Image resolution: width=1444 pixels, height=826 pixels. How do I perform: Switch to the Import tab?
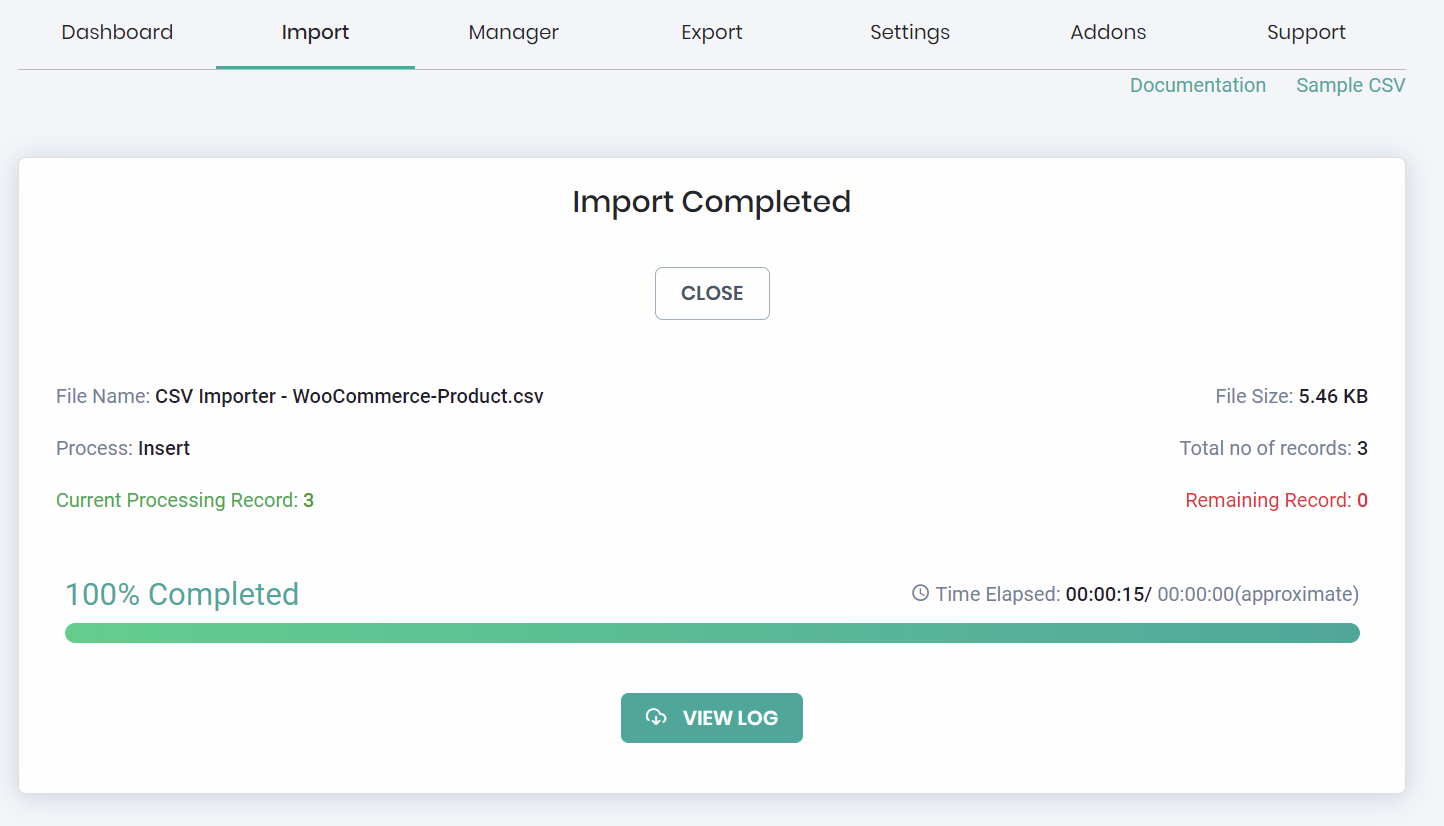315,32
